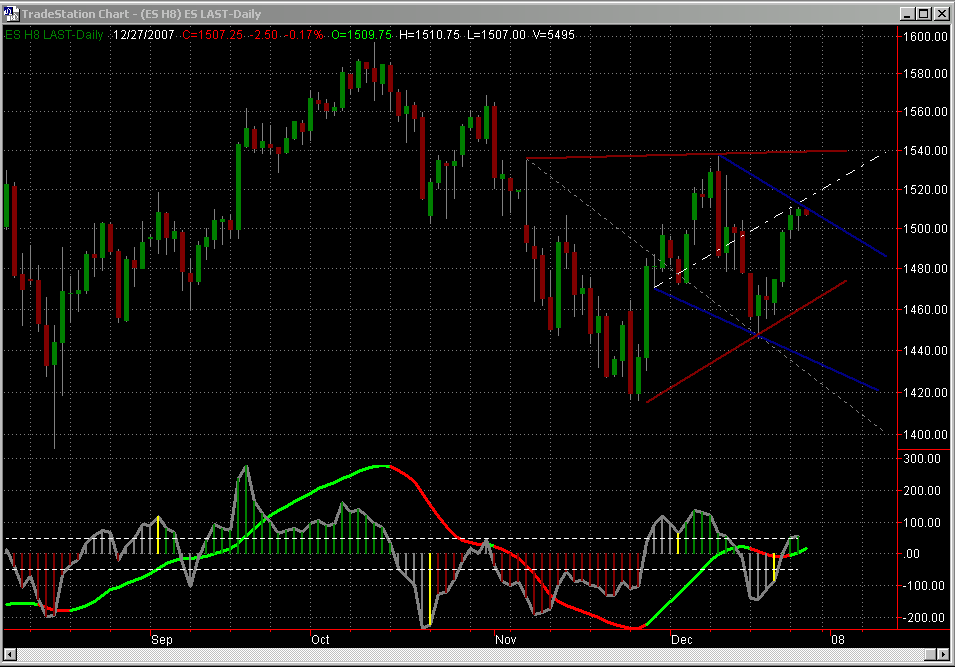
Task: Click the close value C=1507.25
Action: tap(213, 35)
